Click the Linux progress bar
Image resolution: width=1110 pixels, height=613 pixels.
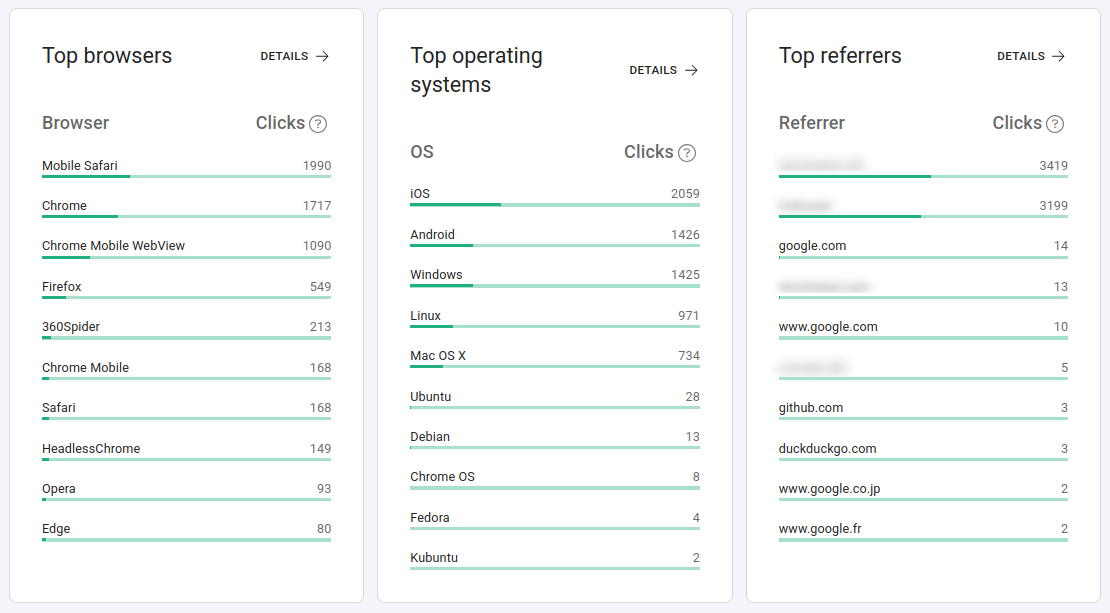[554, 326]
